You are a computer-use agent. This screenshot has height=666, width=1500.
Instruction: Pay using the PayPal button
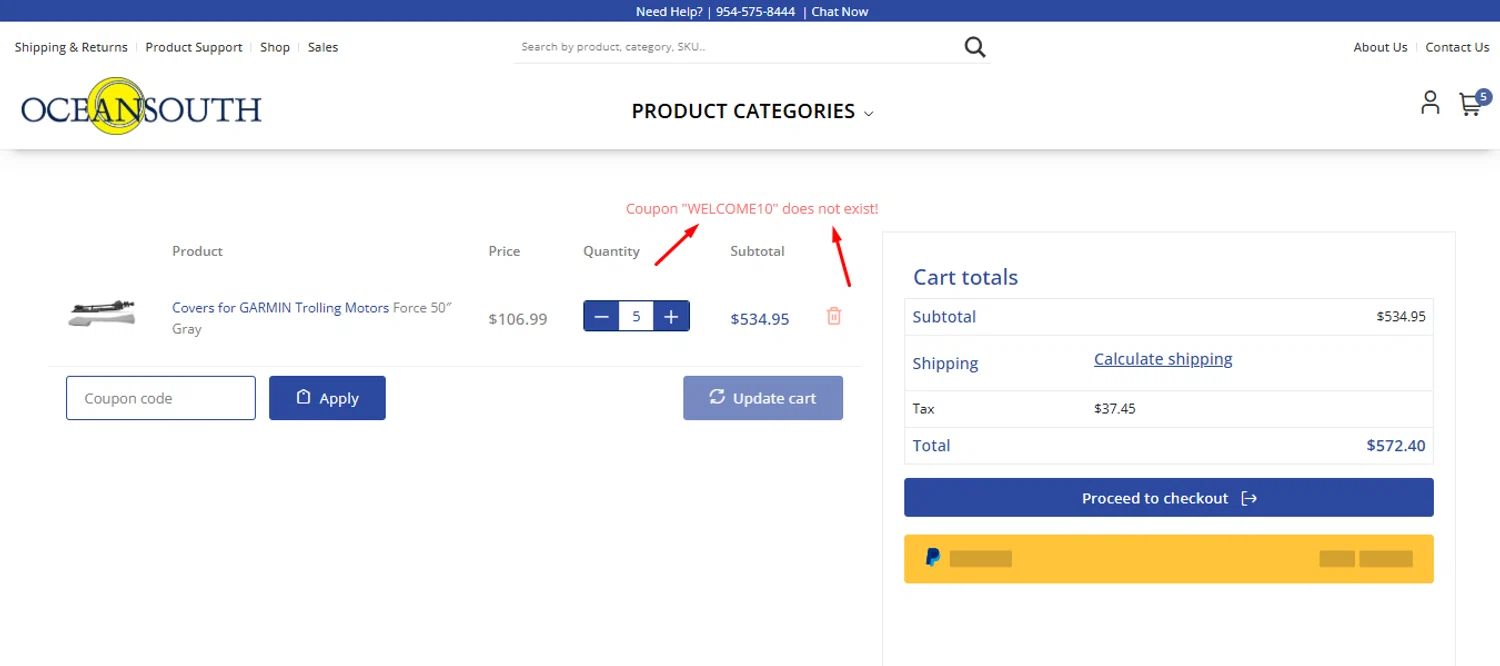pyautogui.click(x=1168, y=559)
